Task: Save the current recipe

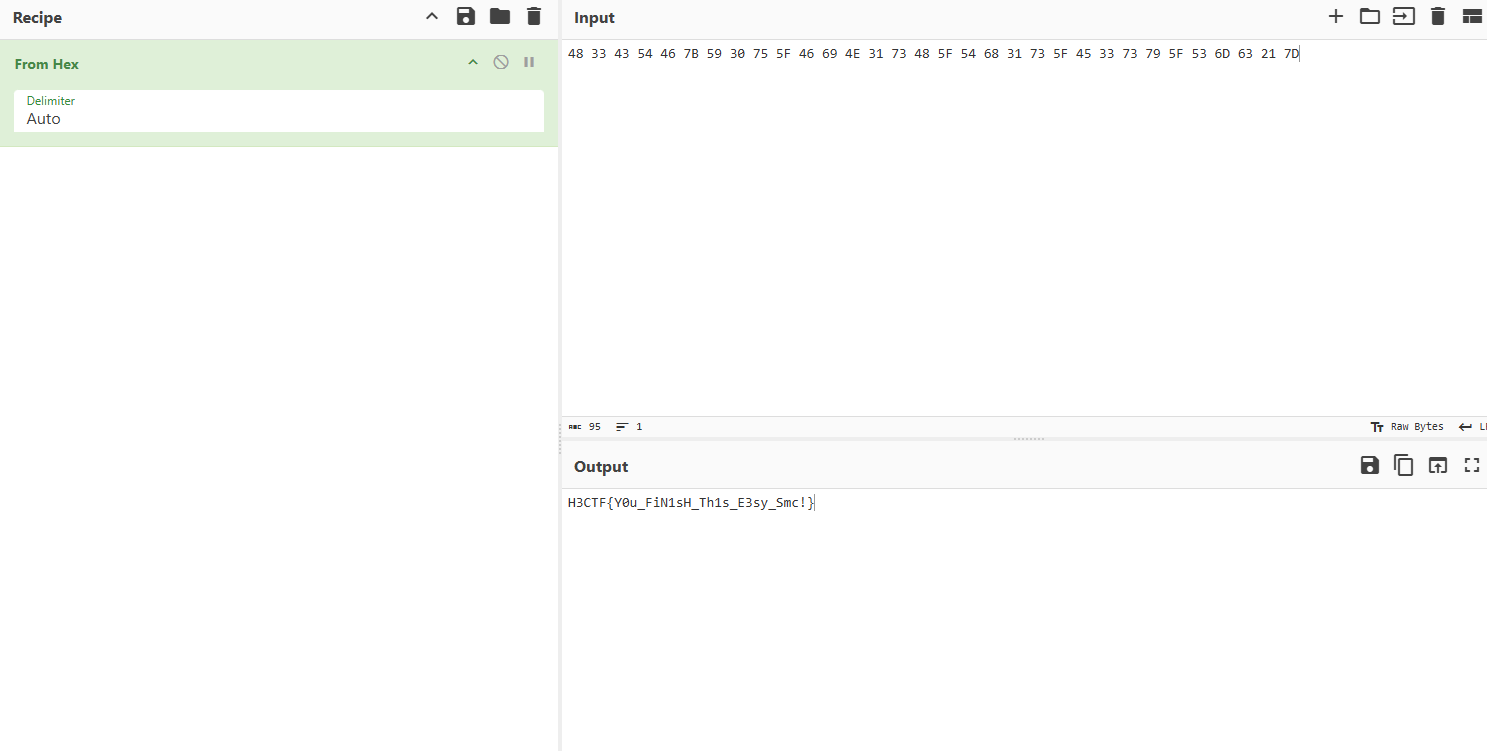Action: (x=465, y=16)
